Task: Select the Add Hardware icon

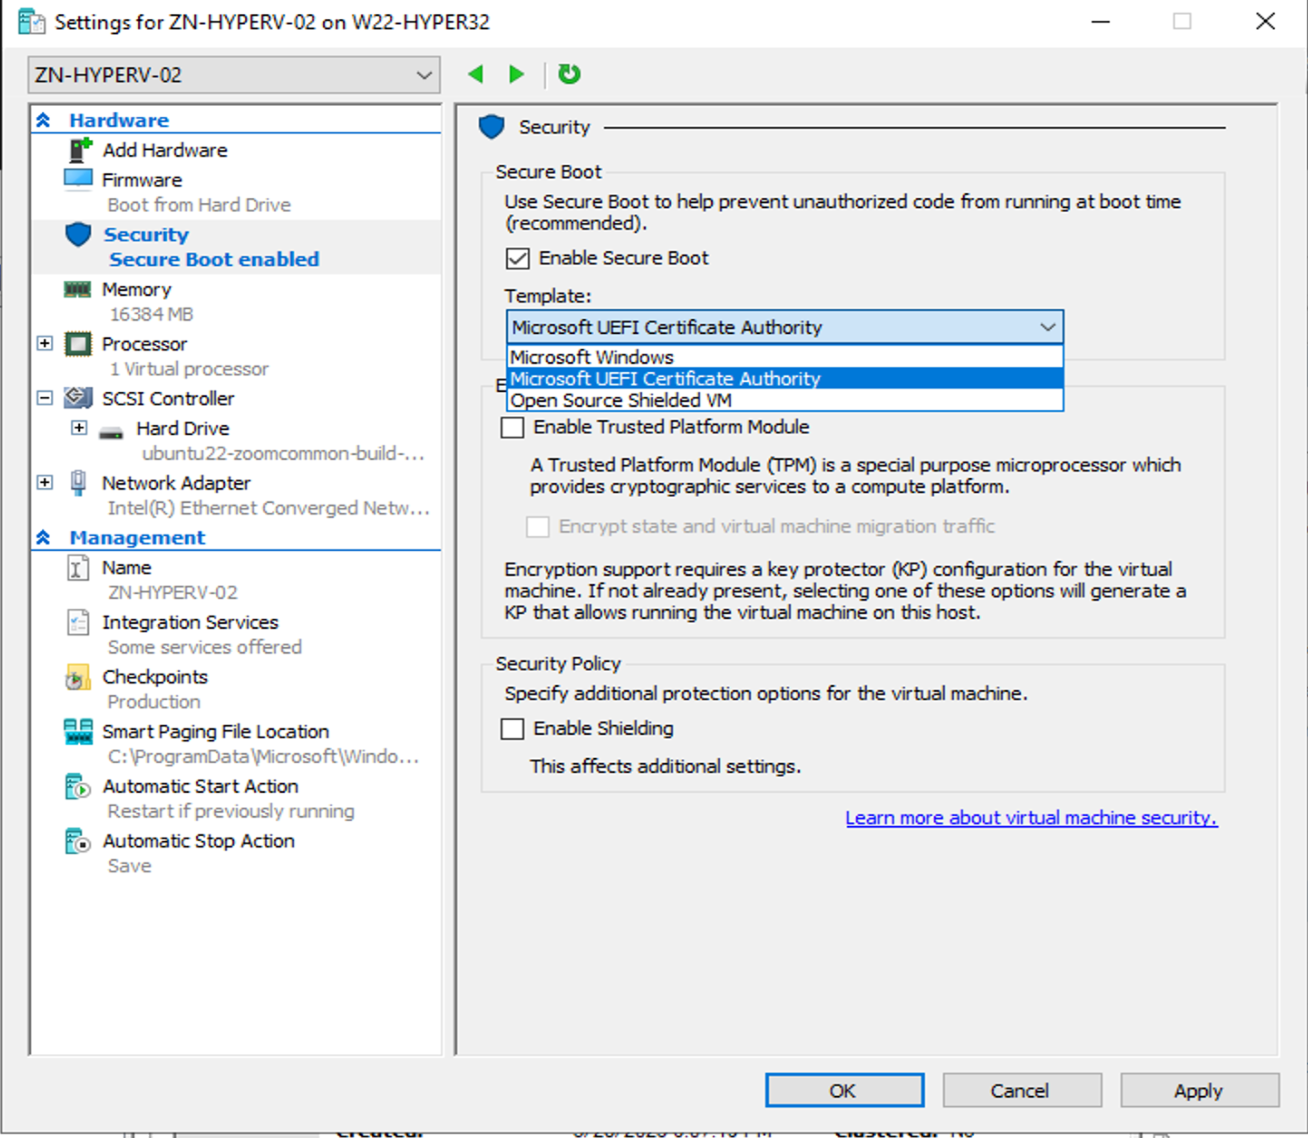Action: point(80,150)
